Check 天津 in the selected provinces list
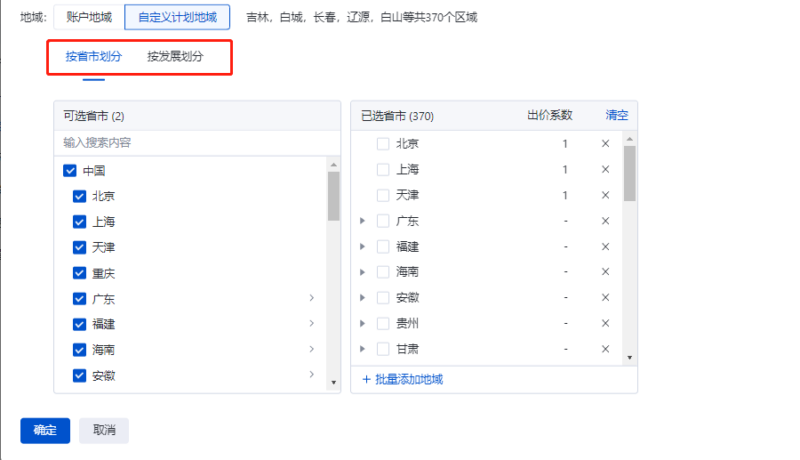 383,195
